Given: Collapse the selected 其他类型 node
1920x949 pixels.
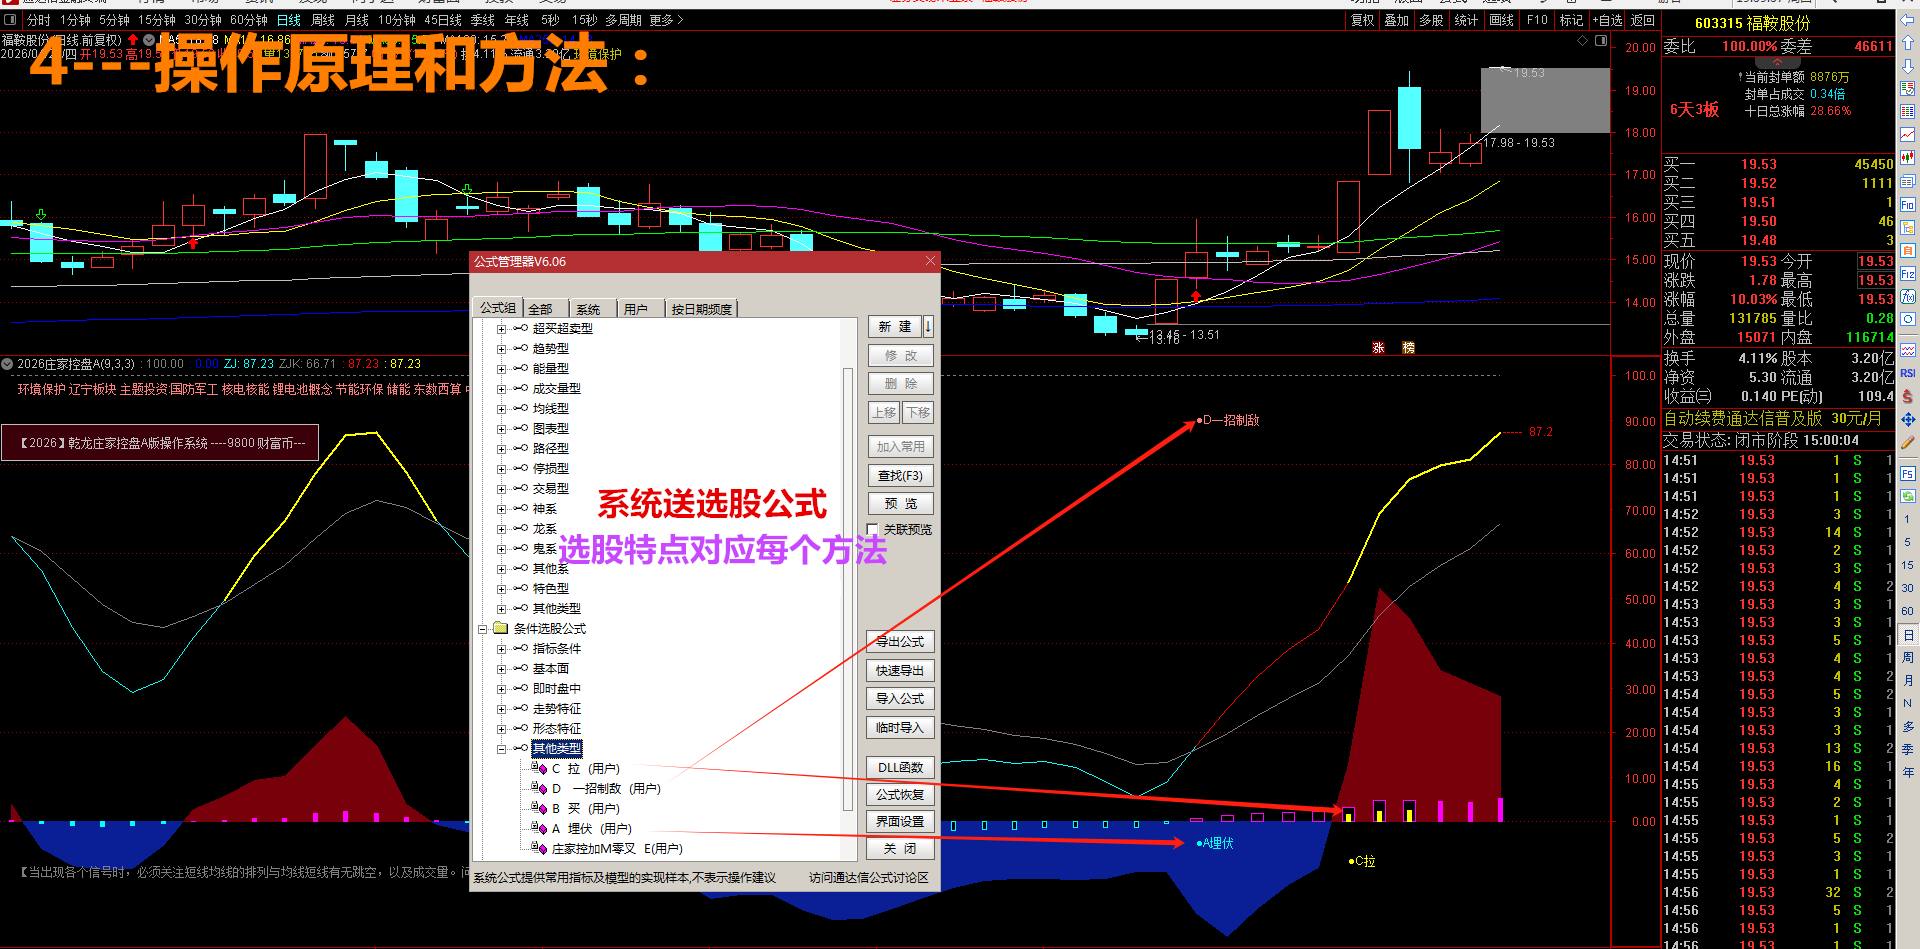Looking at the screenshot, I should tap(502, 749).
